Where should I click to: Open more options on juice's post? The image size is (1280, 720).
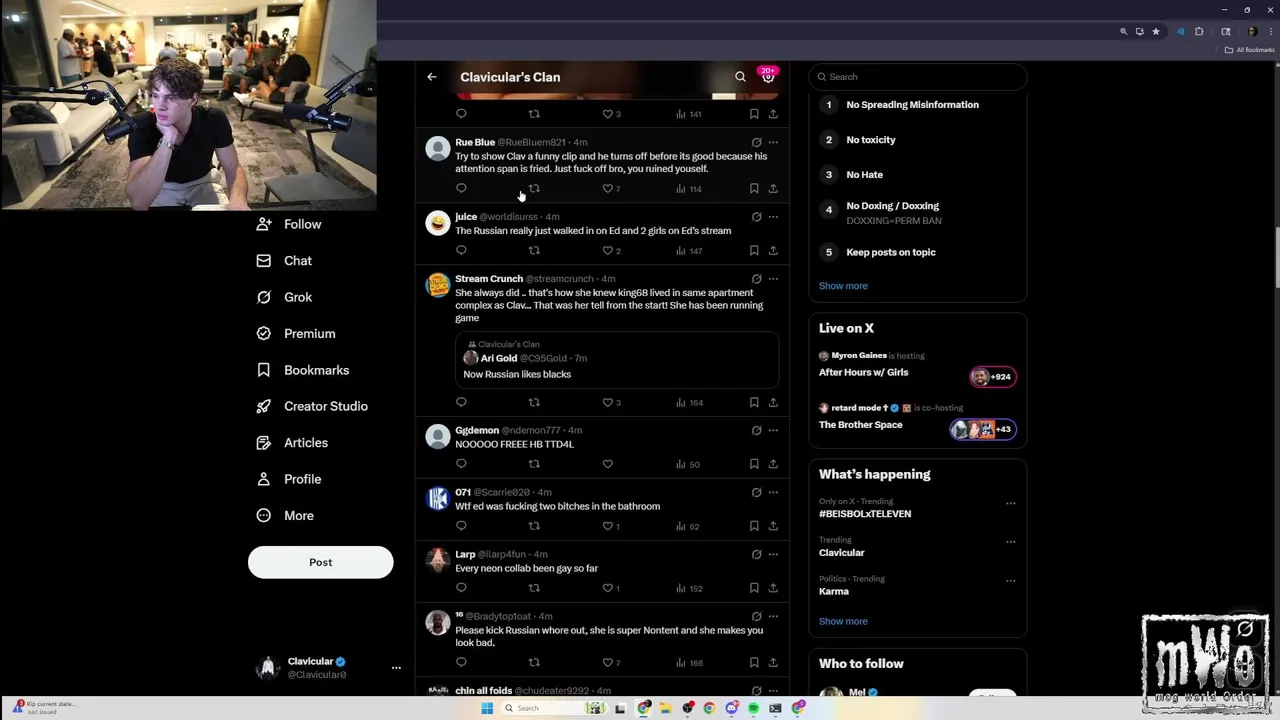click(x=773, y=217)
